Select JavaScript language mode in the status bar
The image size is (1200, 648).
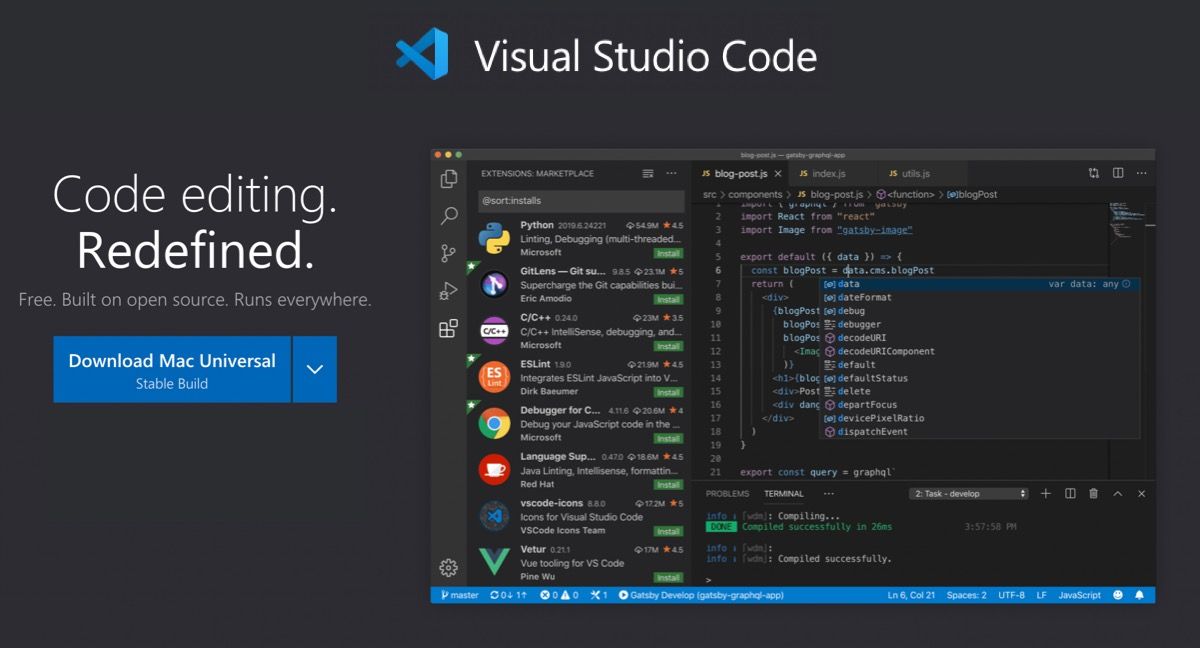click(1078, 594)
